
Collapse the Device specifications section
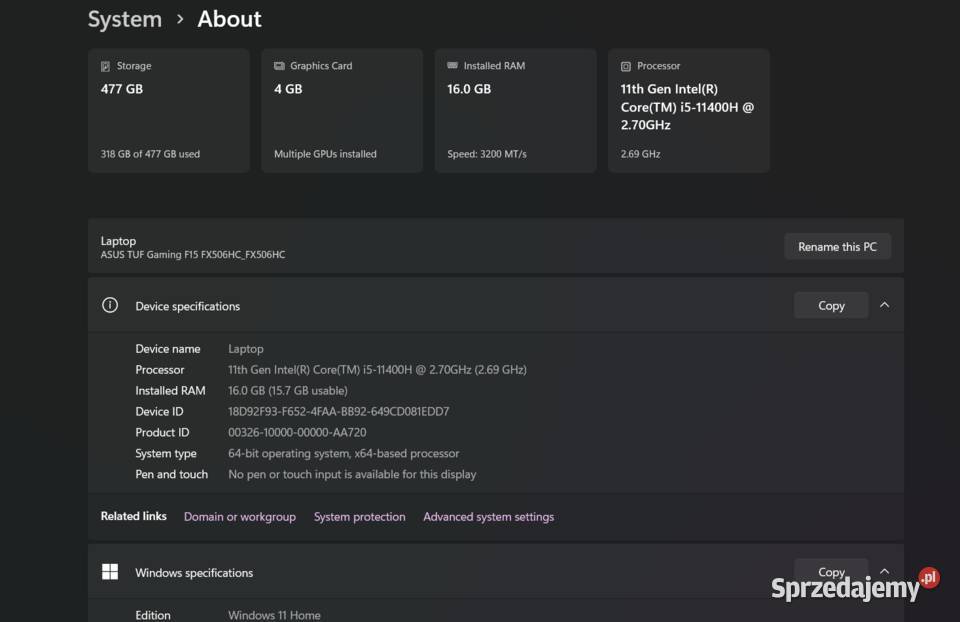click(884, 305)
